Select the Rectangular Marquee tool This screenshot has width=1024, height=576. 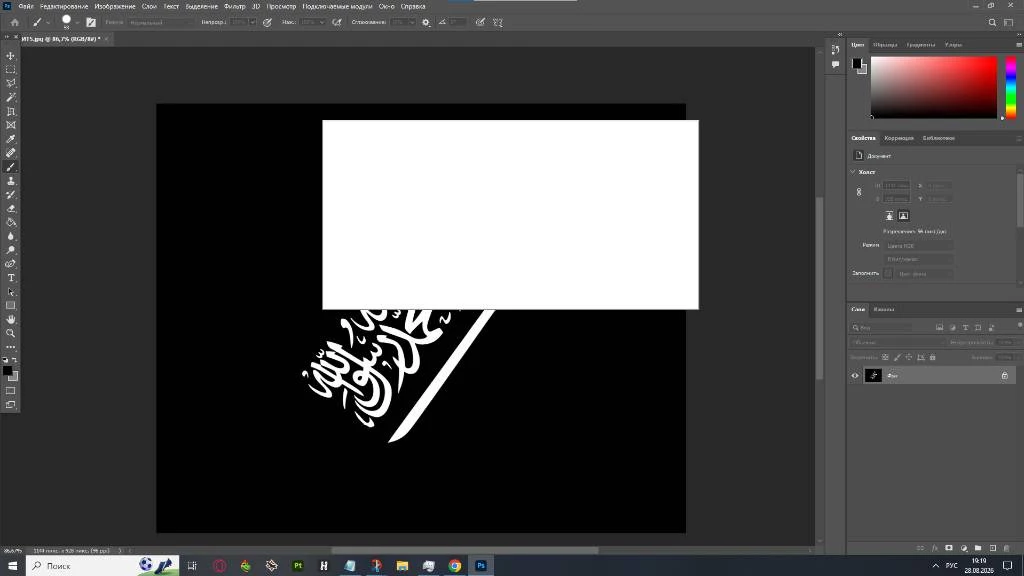(x=10, y=69)
